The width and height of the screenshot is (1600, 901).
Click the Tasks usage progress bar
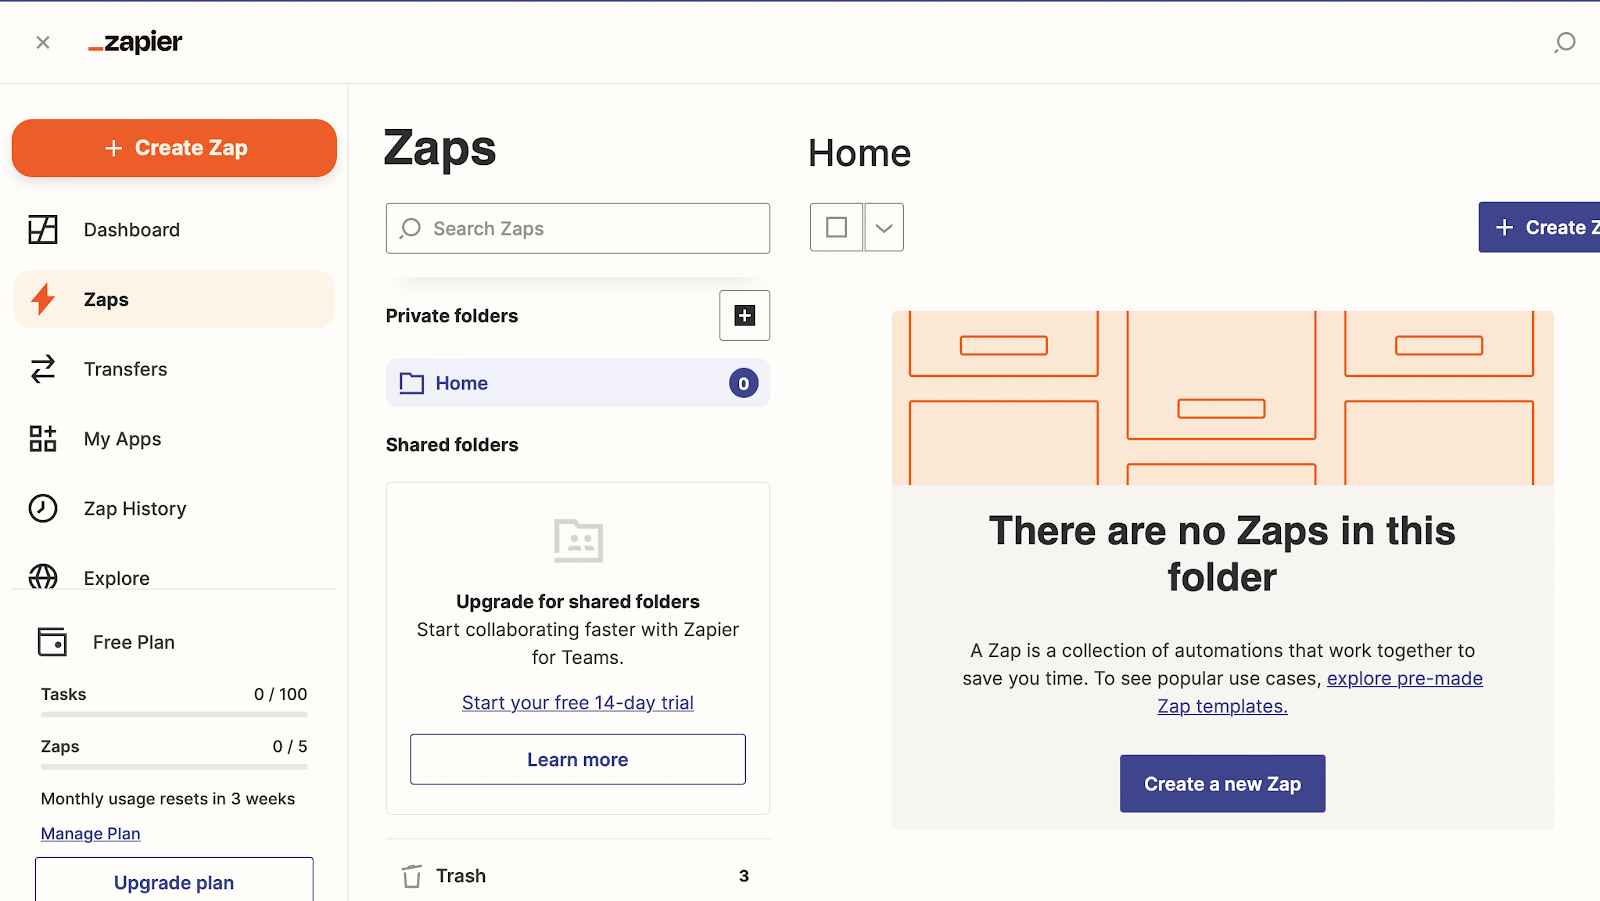174,714
